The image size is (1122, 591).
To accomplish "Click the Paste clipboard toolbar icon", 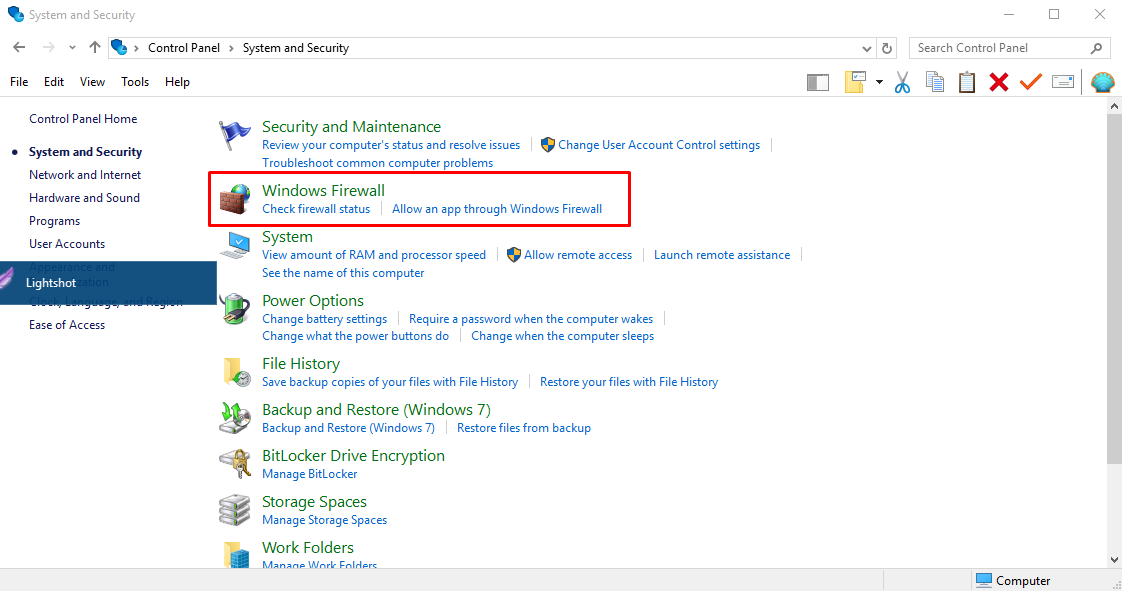I will click(x=967, y=82).
